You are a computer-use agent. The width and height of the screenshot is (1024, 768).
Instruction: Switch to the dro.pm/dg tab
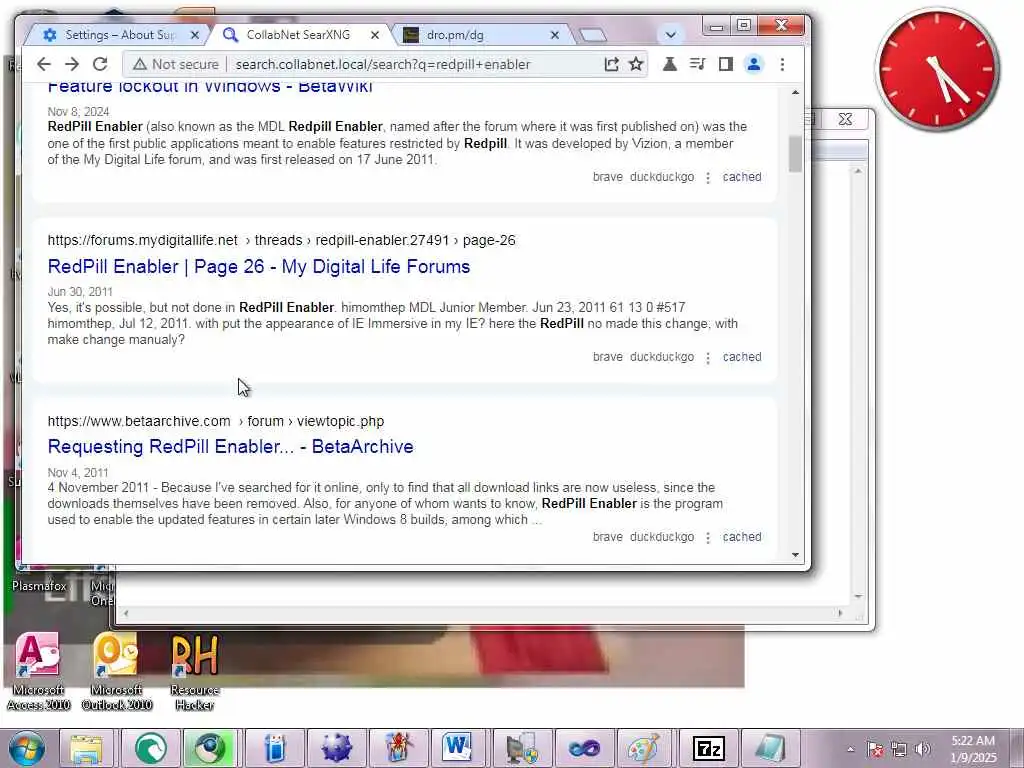point(455,35)
